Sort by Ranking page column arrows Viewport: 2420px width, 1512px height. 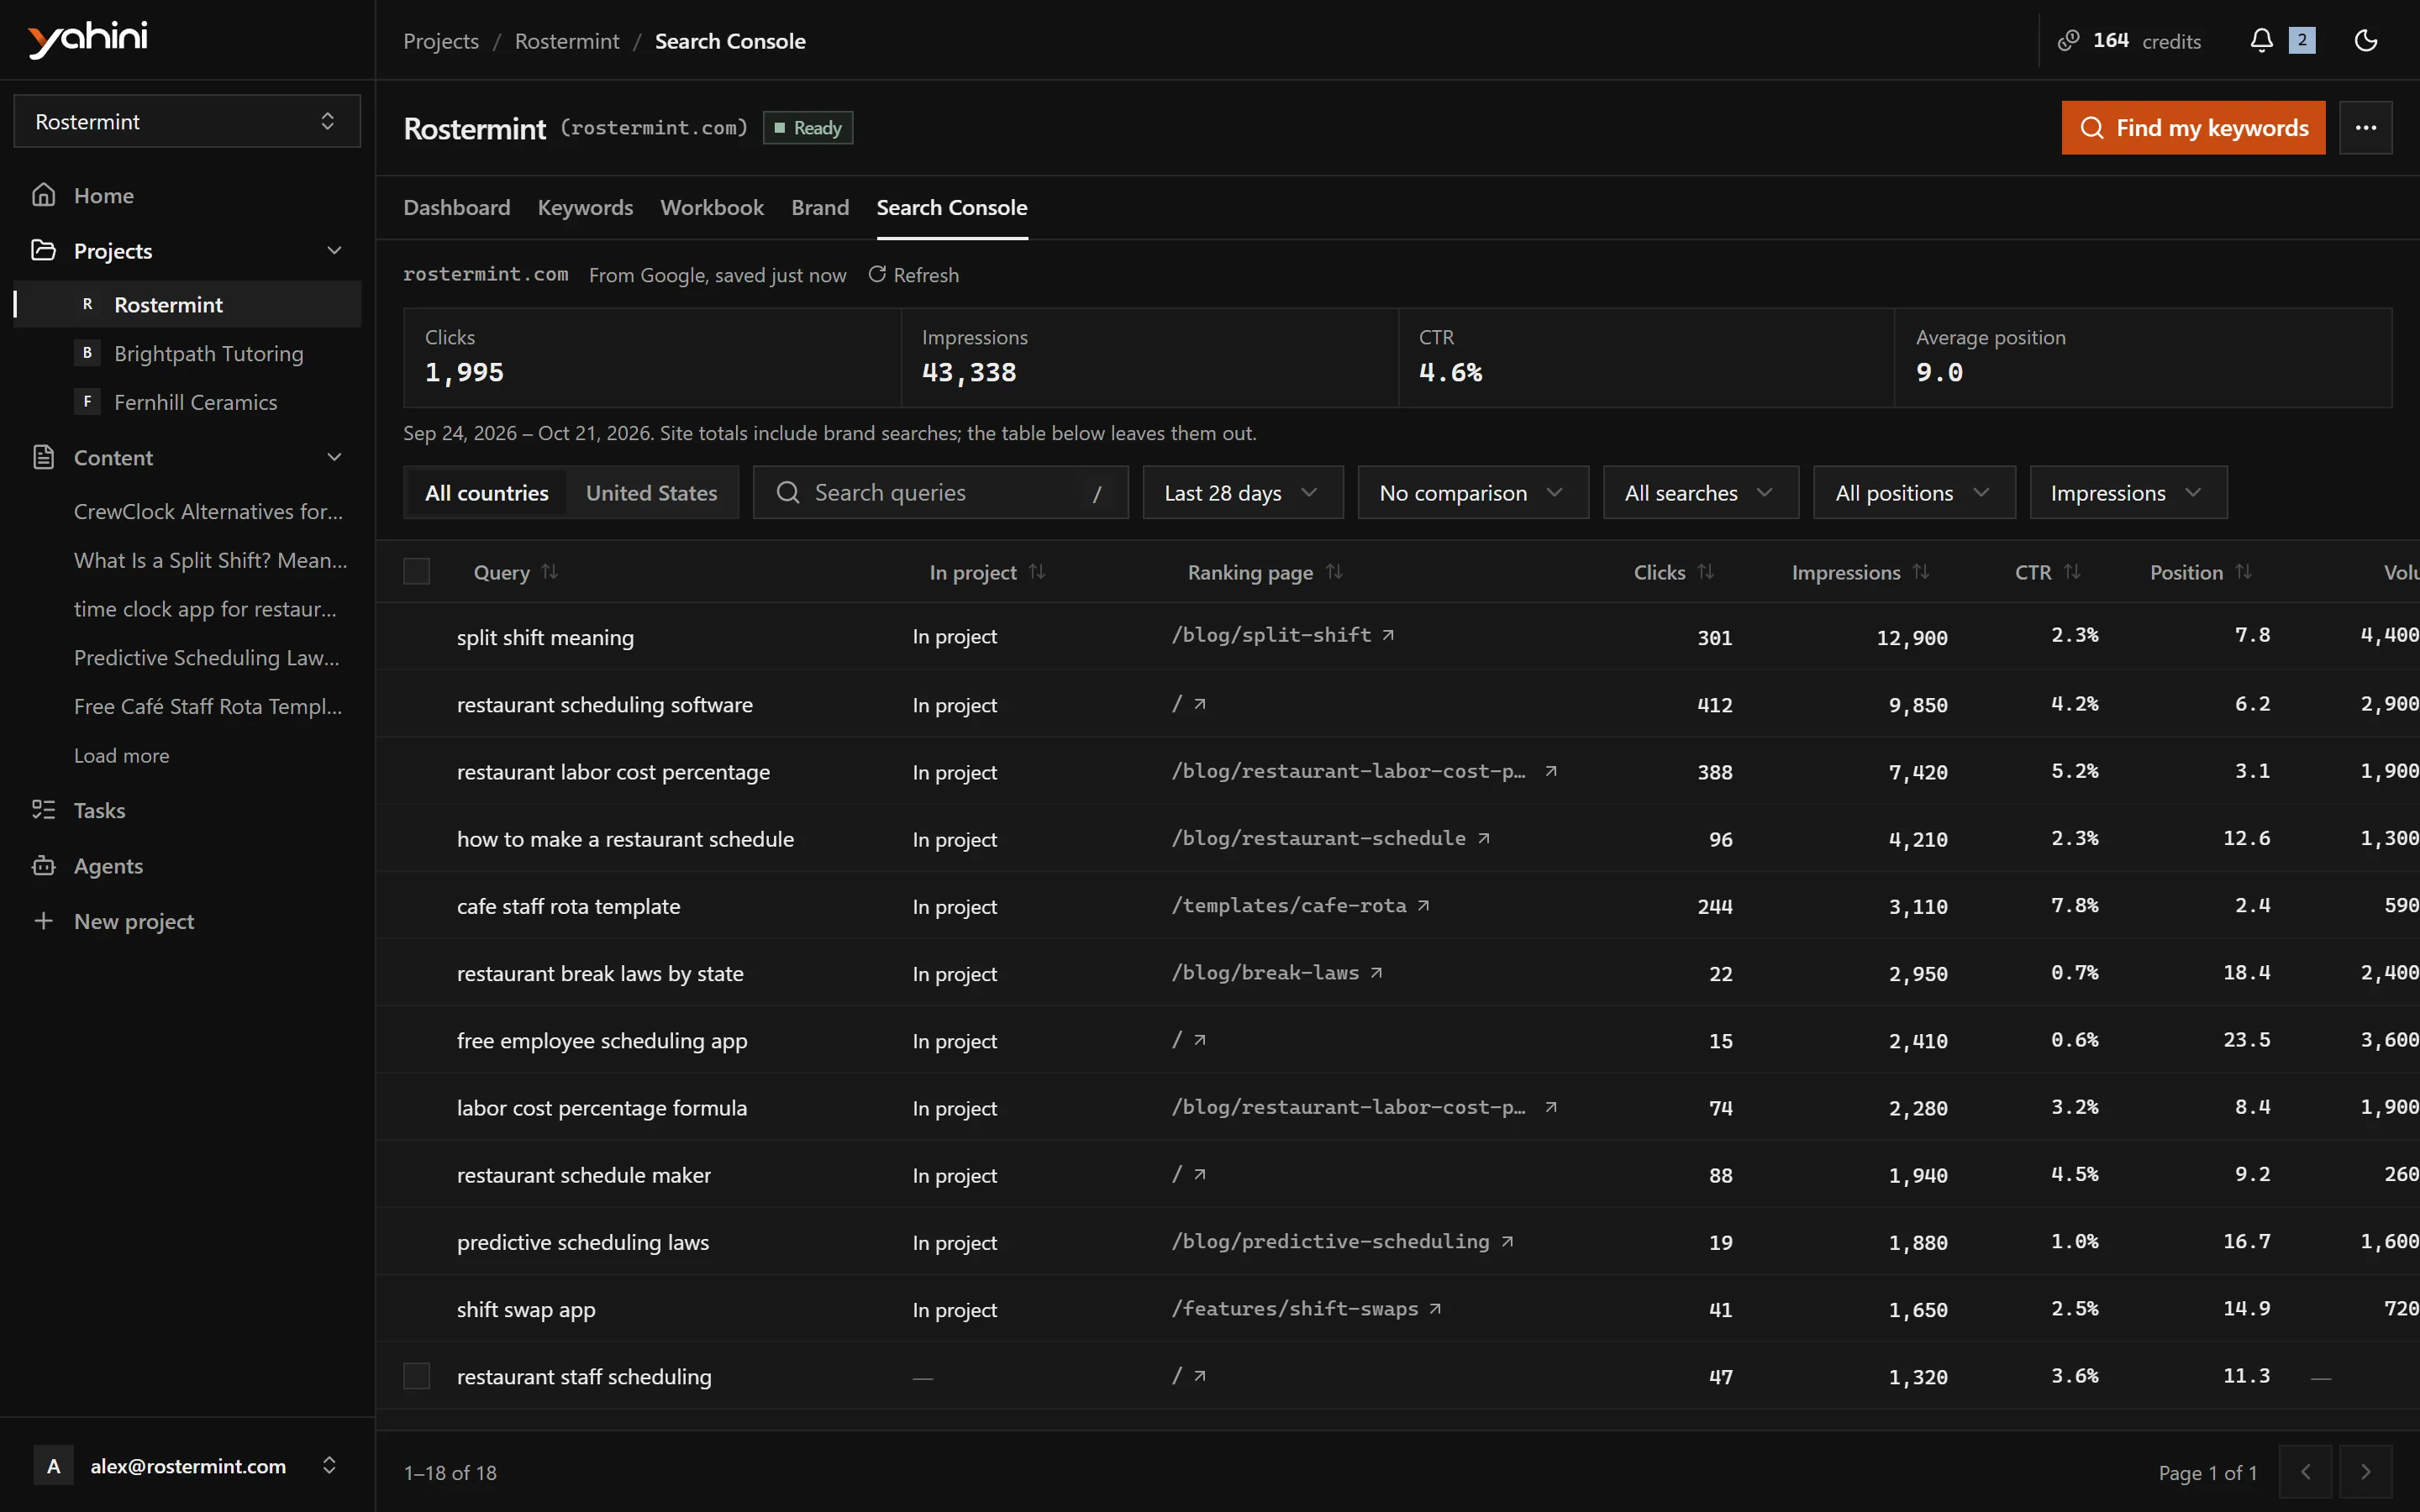click(1334, 572)
